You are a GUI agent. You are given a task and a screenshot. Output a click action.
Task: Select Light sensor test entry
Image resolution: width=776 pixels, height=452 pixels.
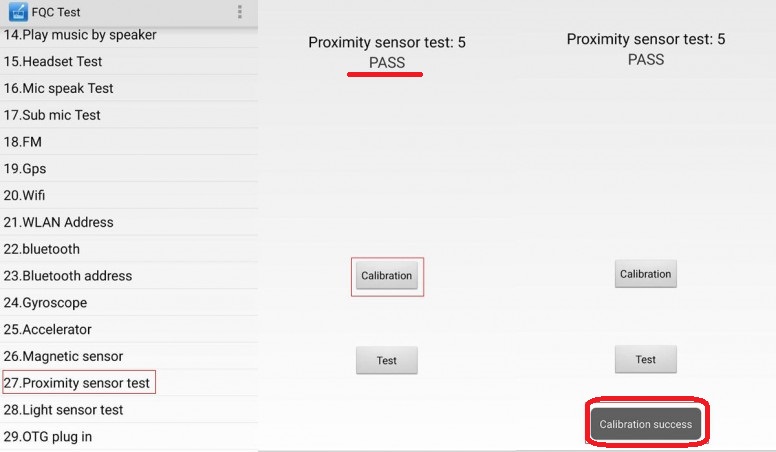click(x=63, y=410)
